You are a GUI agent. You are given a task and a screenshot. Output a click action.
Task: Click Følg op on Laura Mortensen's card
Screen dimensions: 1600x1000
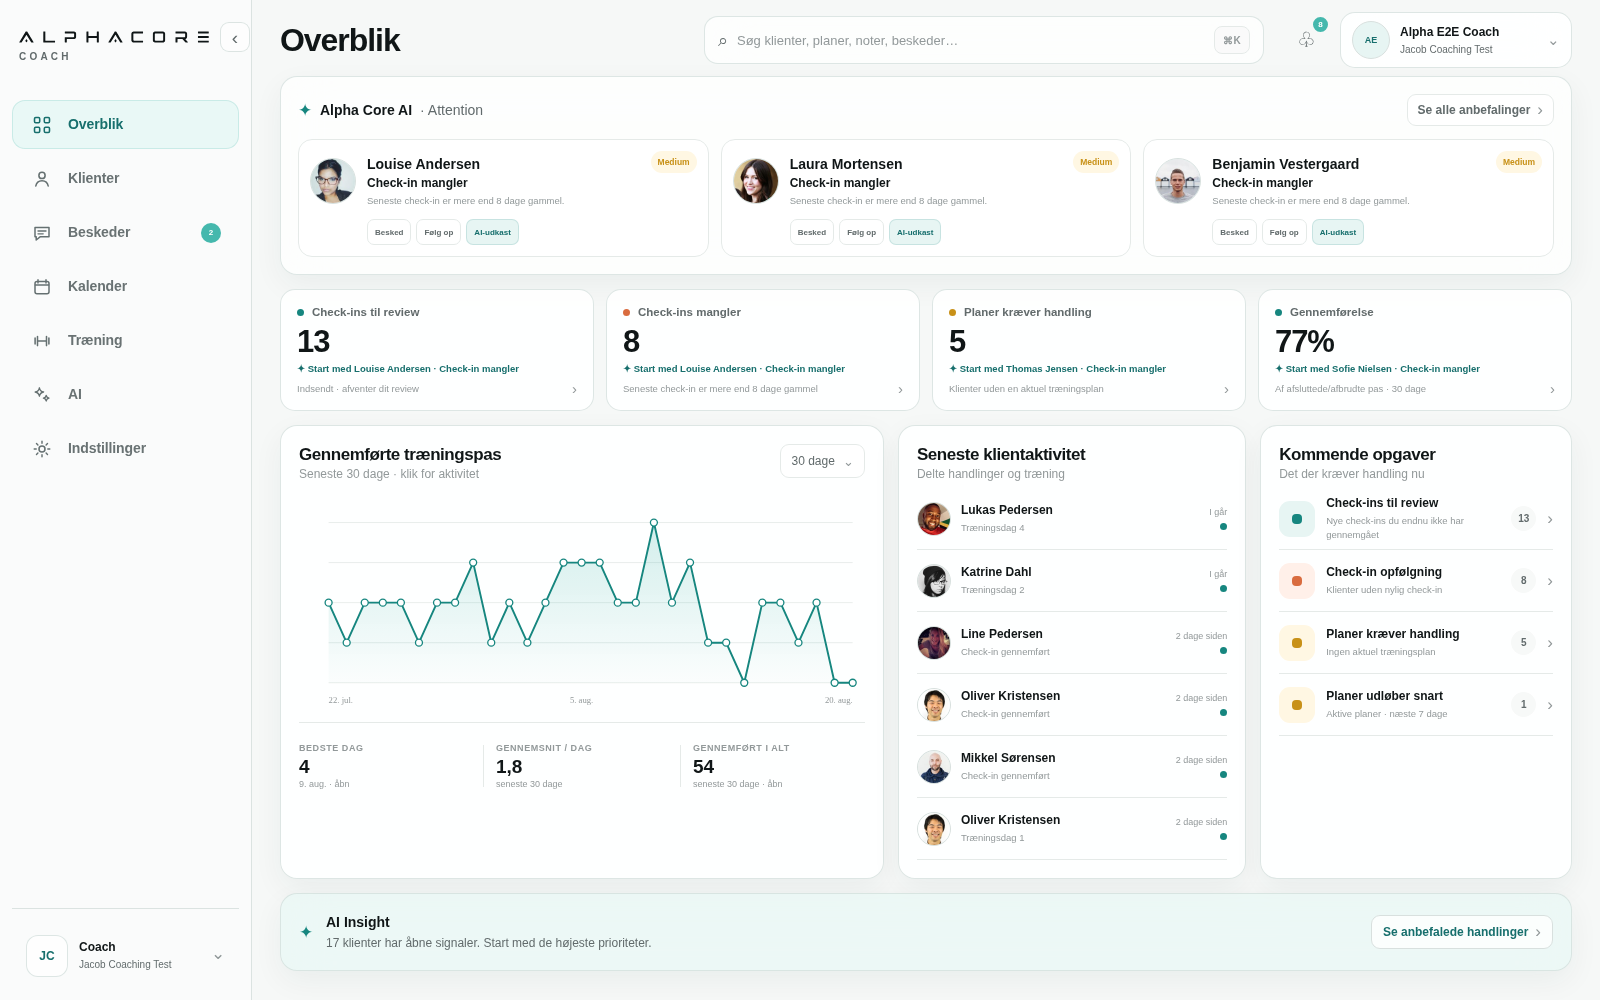point(861,232)
